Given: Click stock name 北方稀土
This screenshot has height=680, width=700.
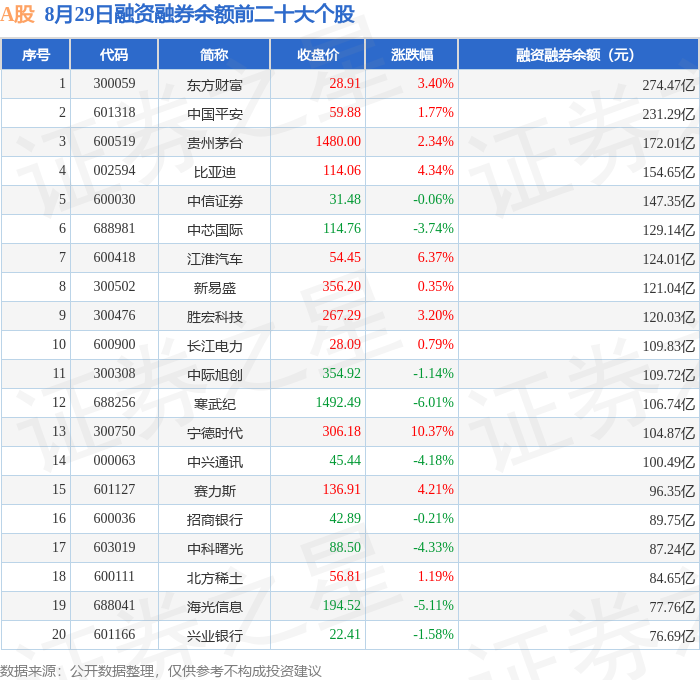Looking at the screenshot, I should point(215,578).
